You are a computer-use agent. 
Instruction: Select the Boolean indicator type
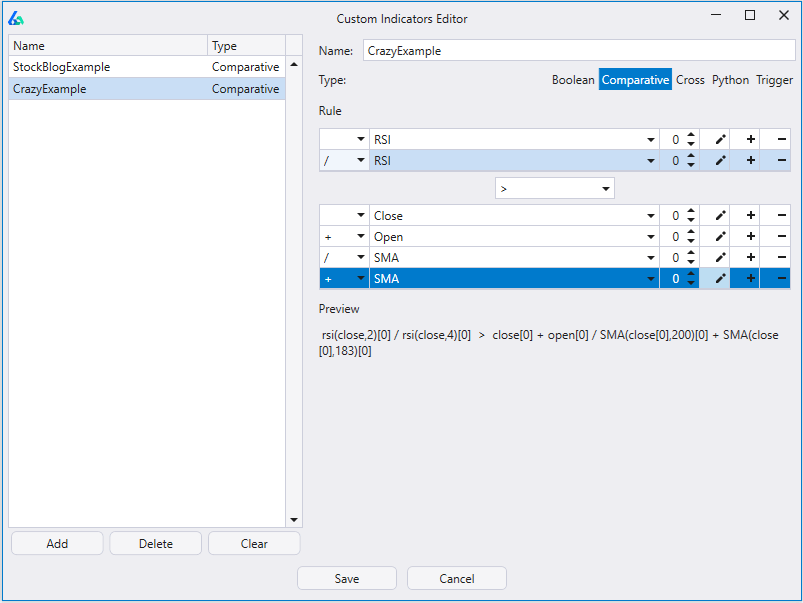click(572, 80)
